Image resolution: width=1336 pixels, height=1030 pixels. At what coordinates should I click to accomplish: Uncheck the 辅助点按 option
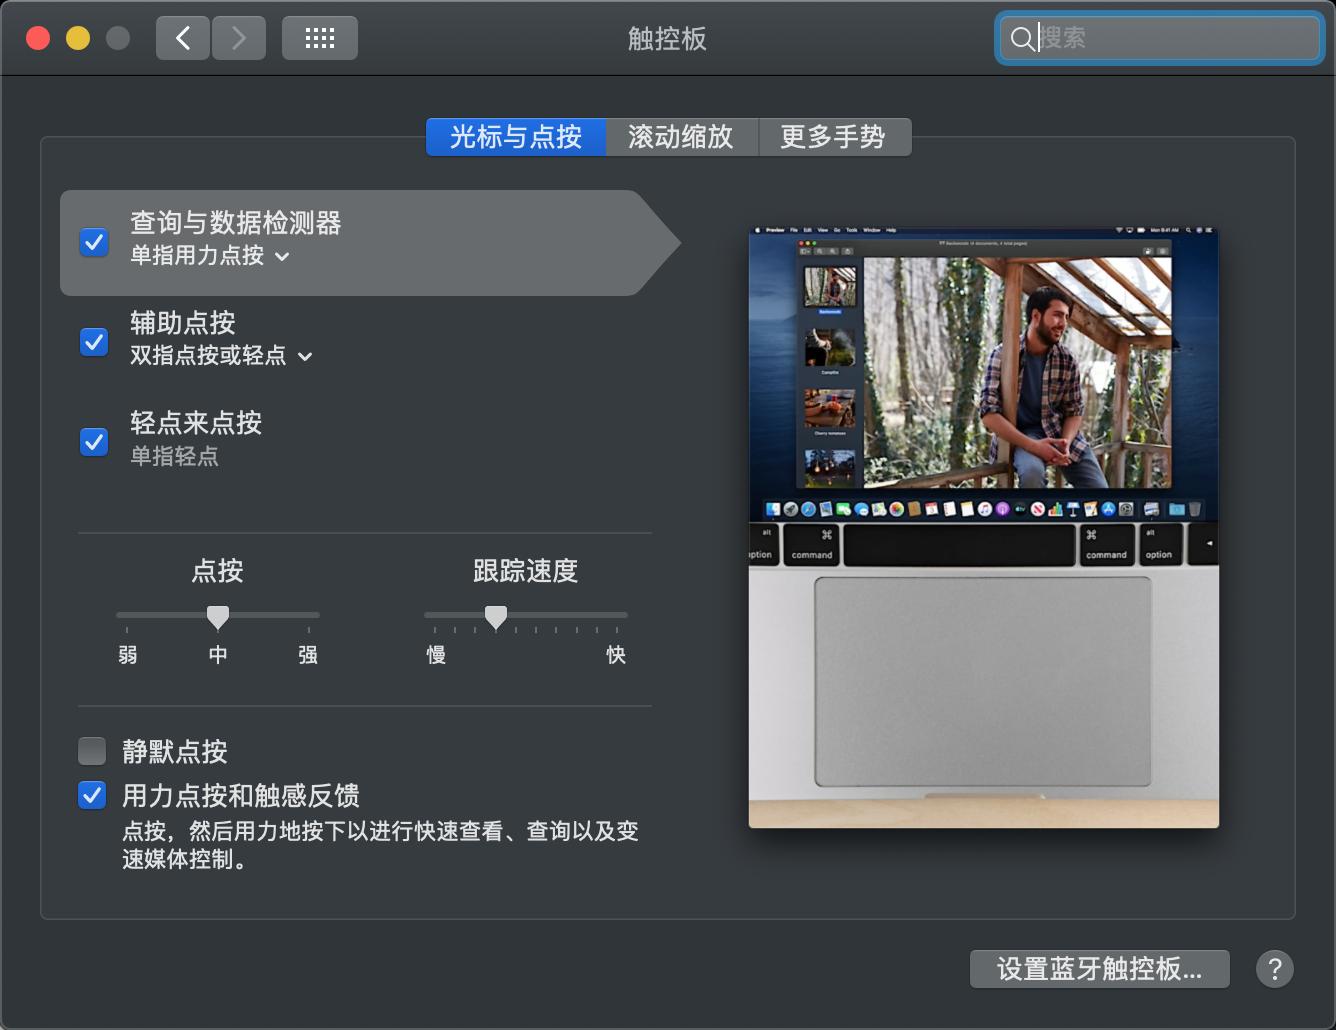pyautogui.click(x=93, y=342)
